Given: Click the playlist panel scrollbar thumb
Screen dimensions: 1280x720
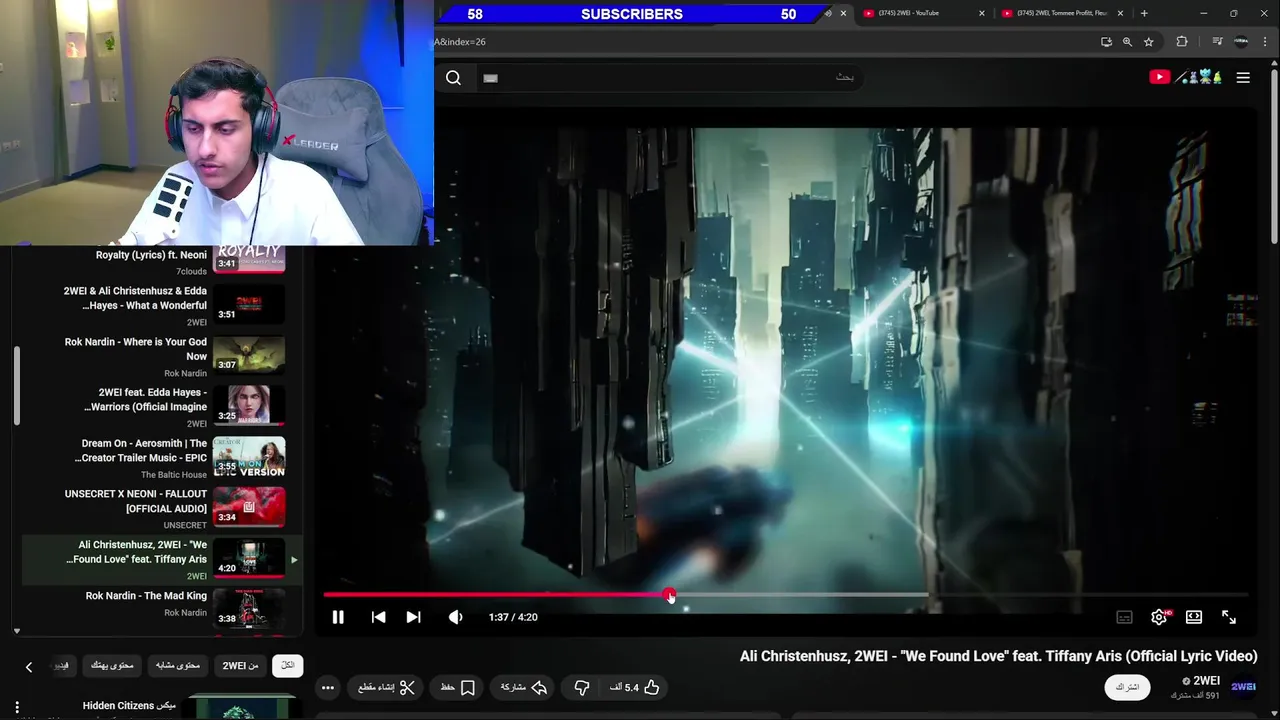Looking at the screenshot, I should (x=17, y=386).
